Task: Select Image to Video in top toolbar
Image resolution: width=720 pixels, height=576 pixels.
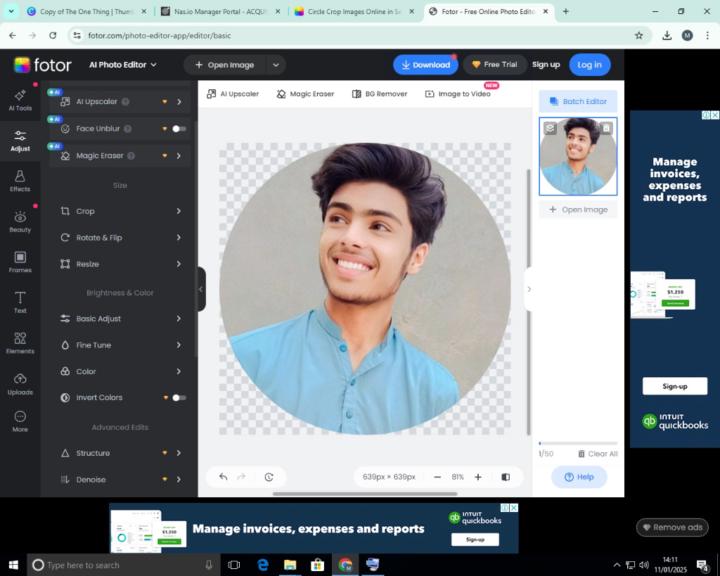Action: 458,94
